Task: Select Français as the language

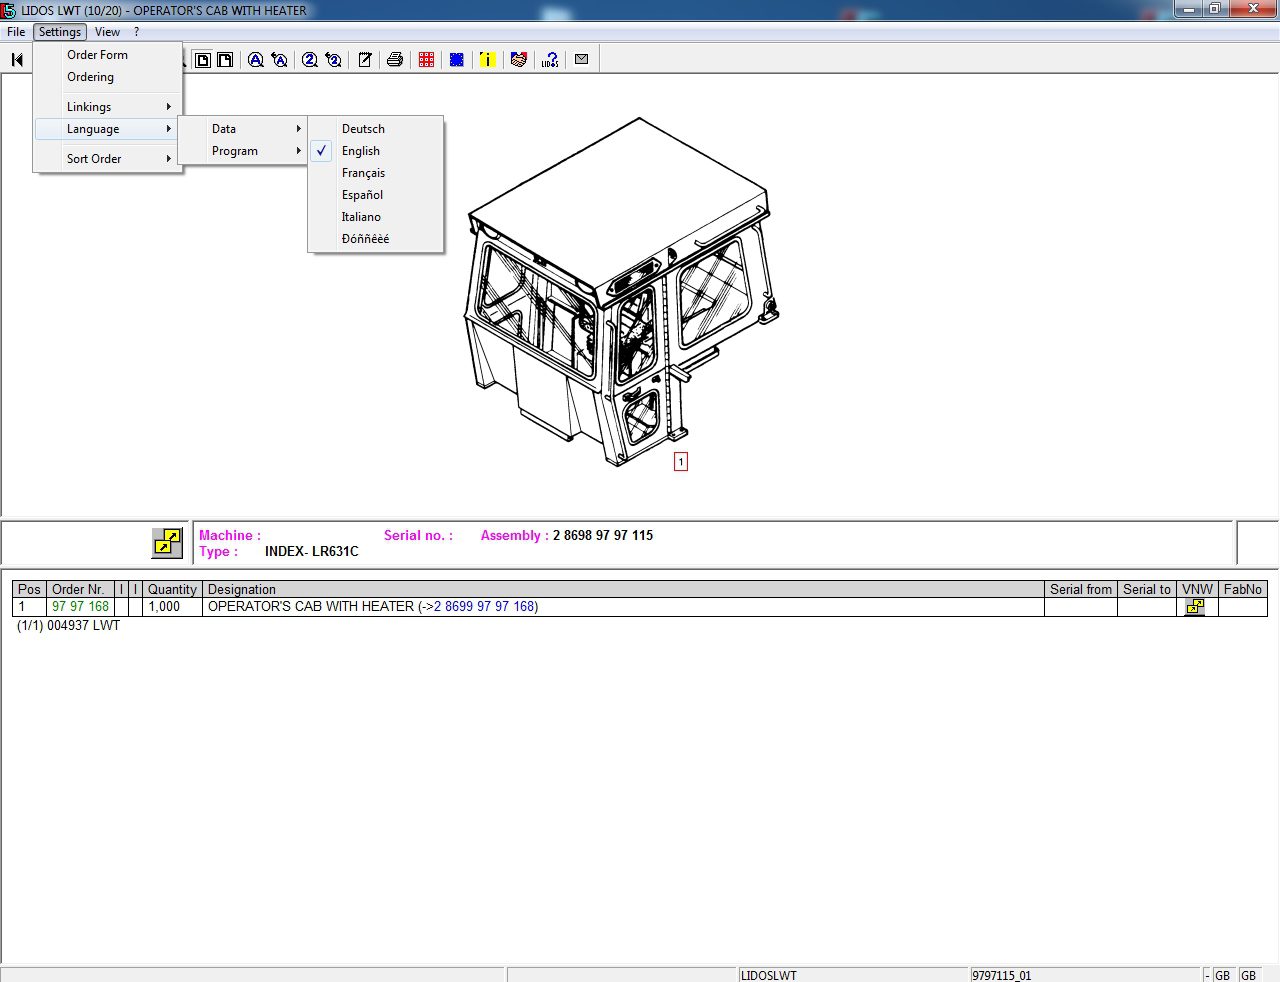Action: coord(363,172)
